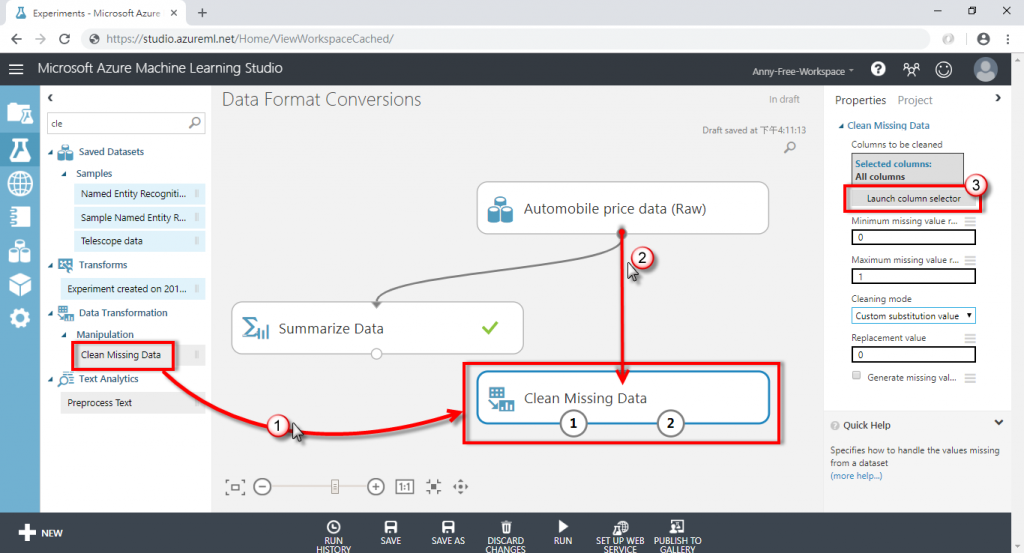Open a new browser tab

point(202,13)
